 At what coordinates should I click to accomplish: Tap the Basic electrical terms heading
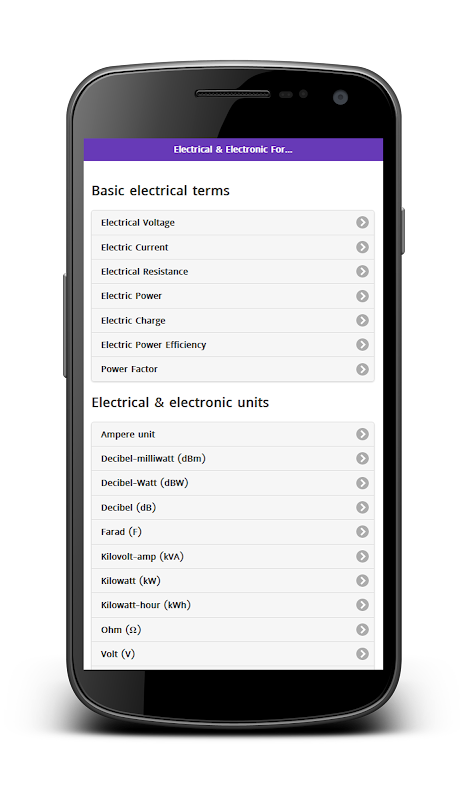(x=161, y=191)
